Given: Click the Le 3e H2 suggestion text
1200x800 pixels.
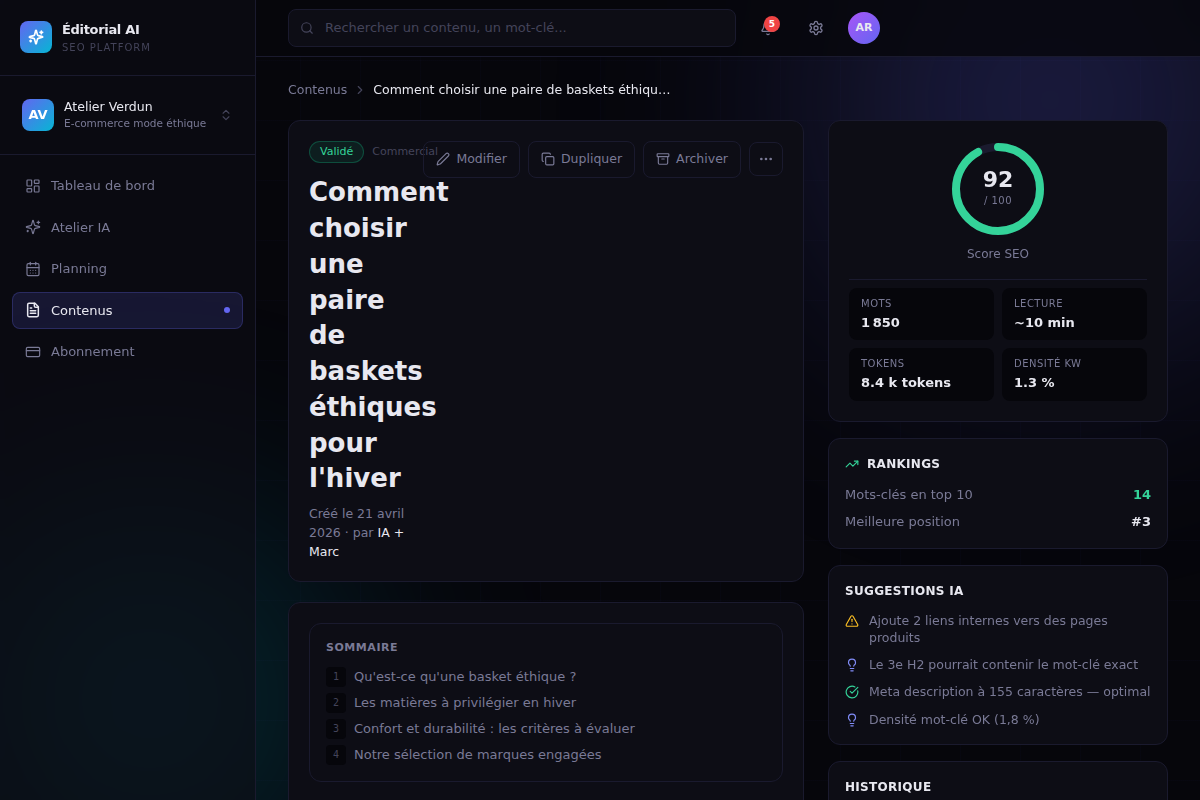Looking at the screenshot, I should click(x=1003, y=665).
